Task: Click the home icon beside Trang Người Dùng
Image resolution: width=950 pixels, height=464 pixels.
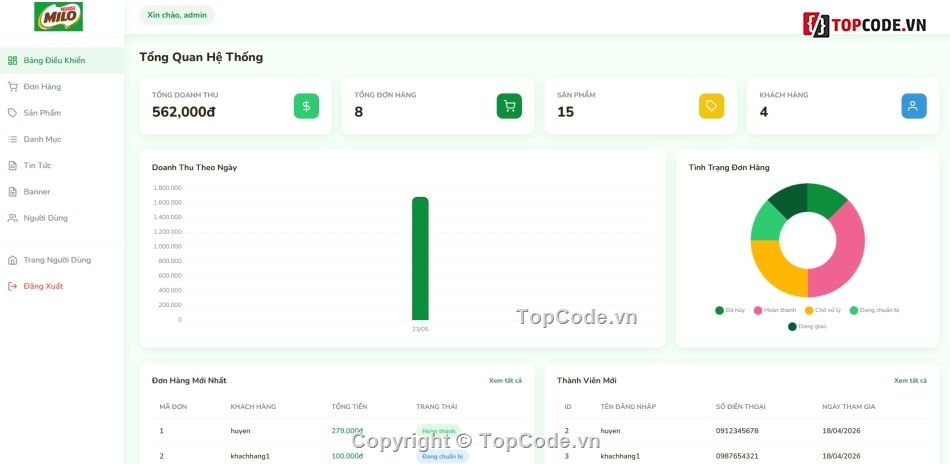Action: tap(12, 260)
